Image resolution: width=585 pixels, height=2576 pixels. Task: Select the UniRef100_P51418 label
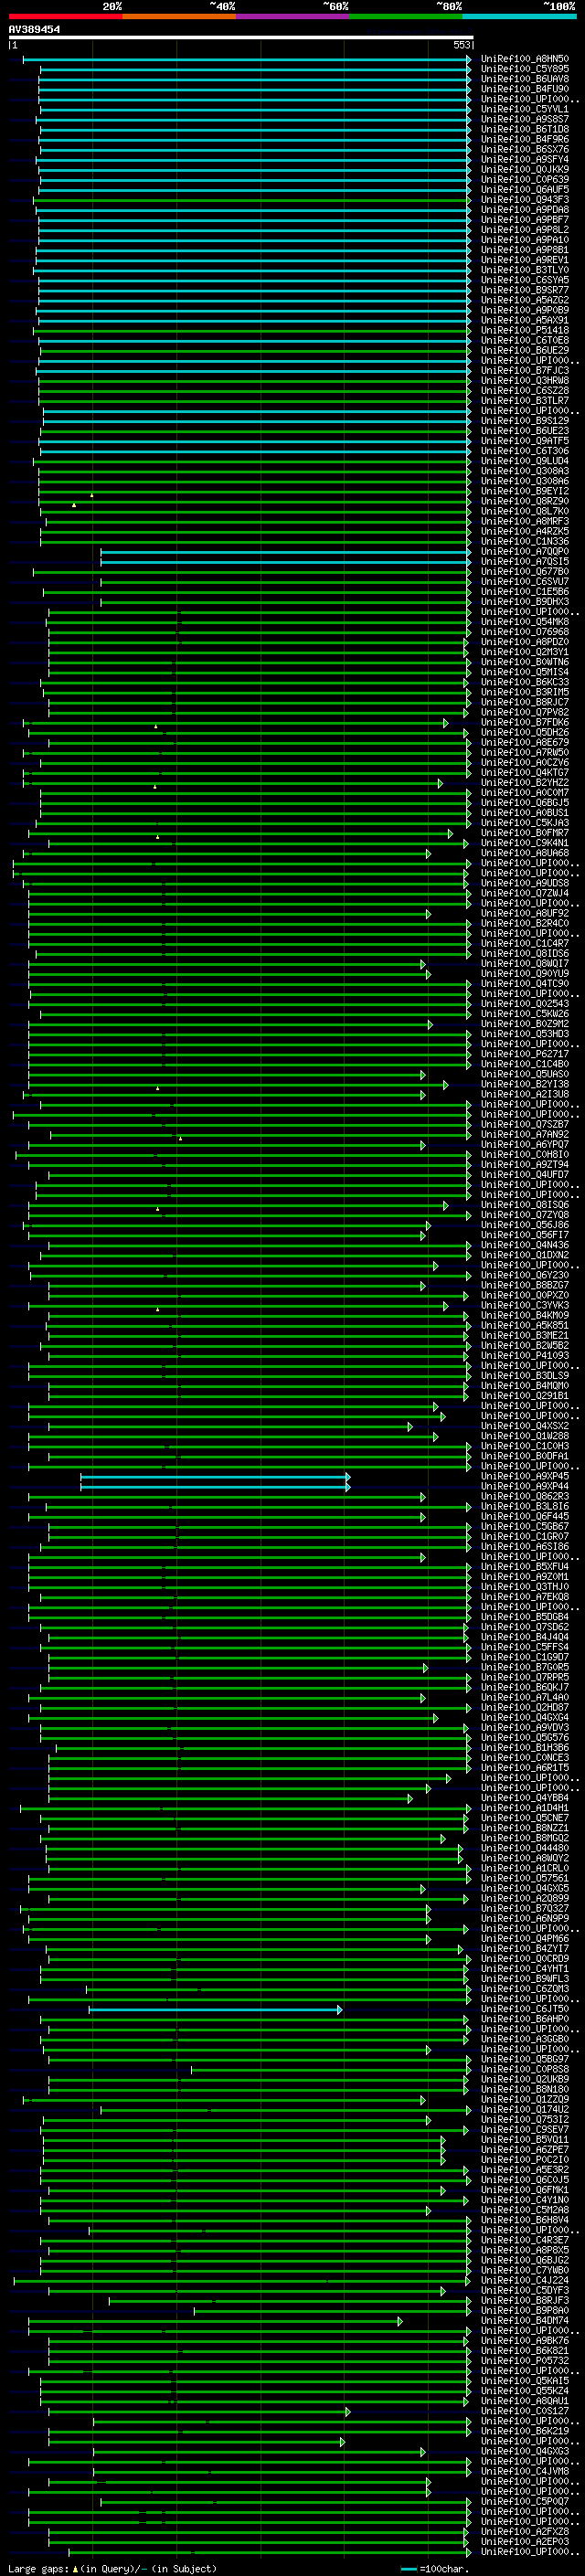(x=524, y=330)
